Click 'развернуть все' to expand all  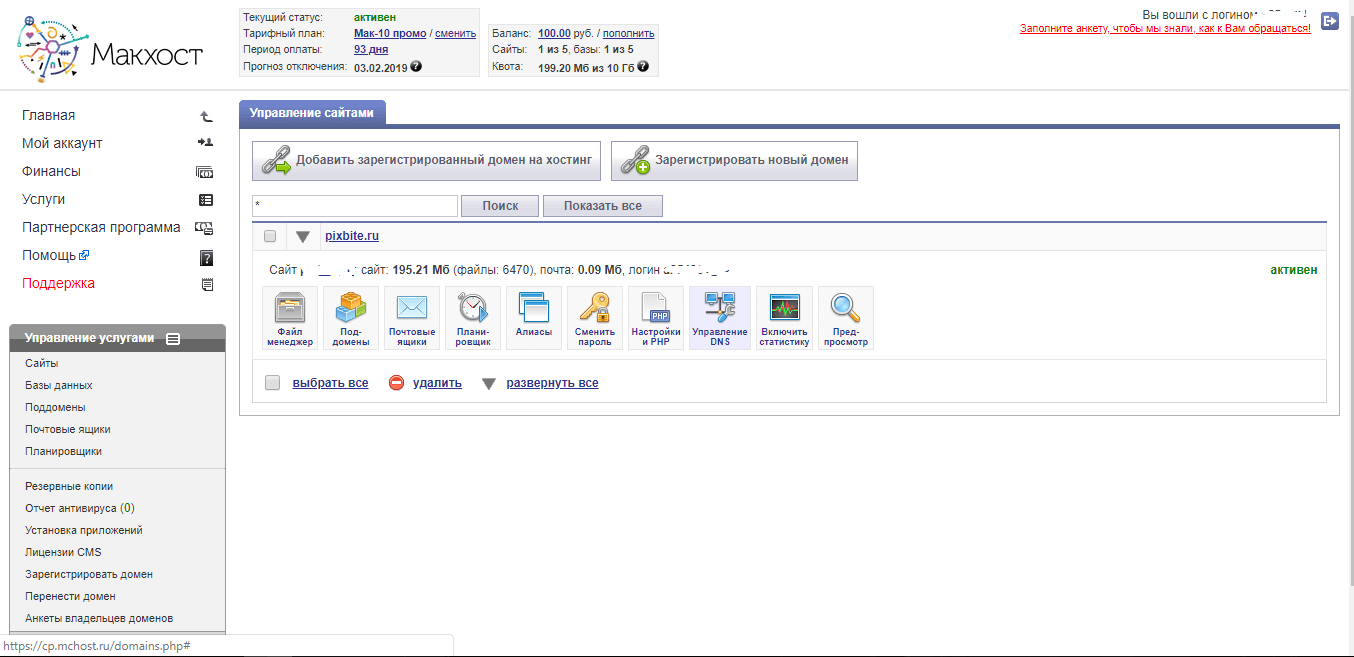pyautogui.click(x=552, y=383)
